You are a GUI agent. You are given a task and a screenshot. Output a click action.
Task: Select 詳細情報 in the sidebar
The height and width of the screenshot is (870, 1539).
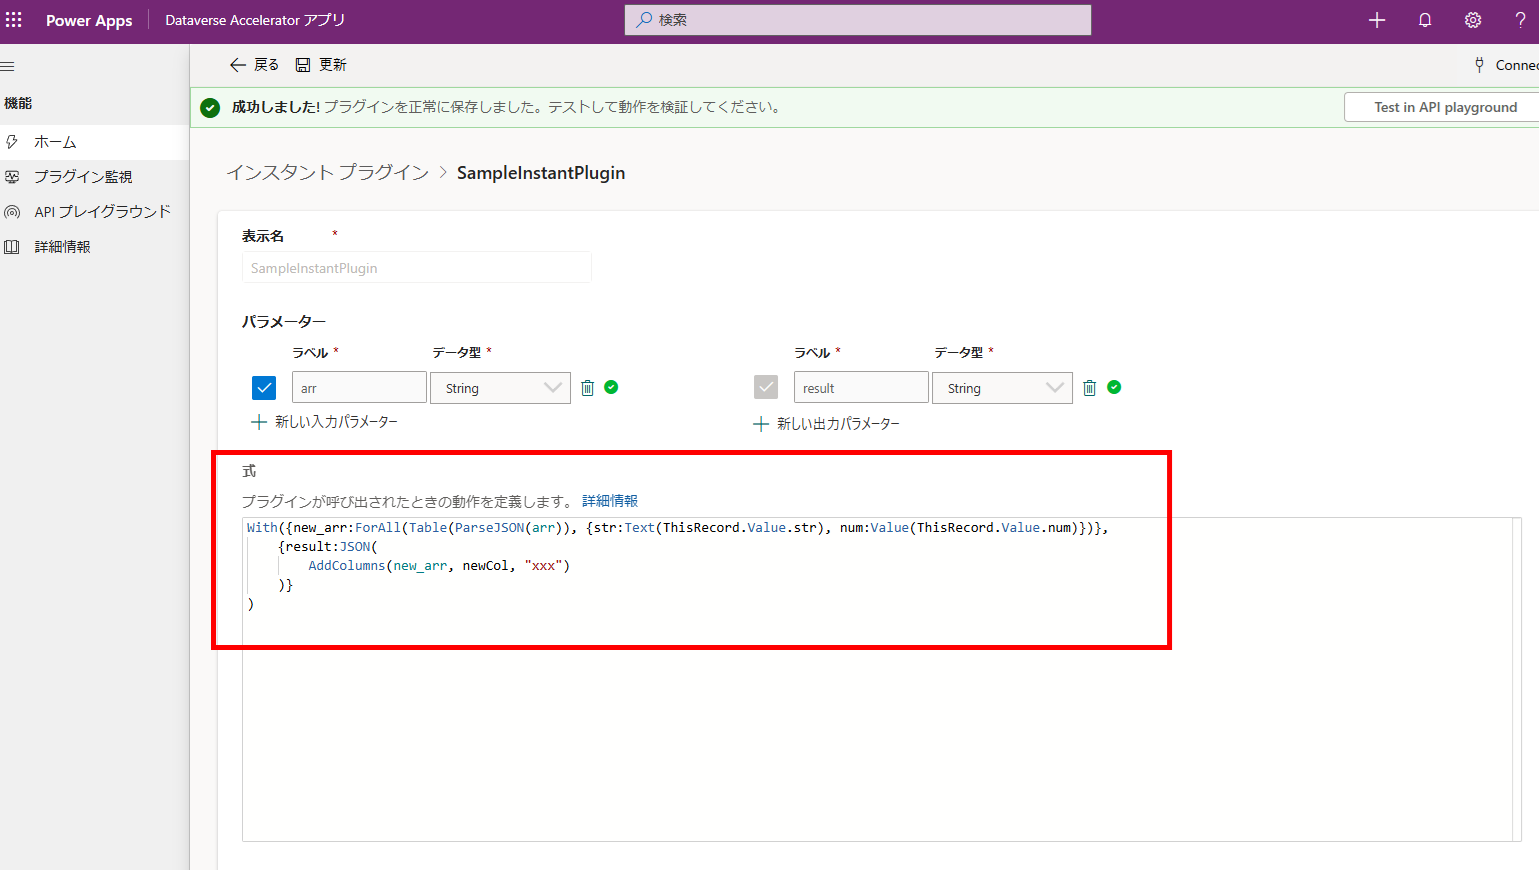pos(62,247)
